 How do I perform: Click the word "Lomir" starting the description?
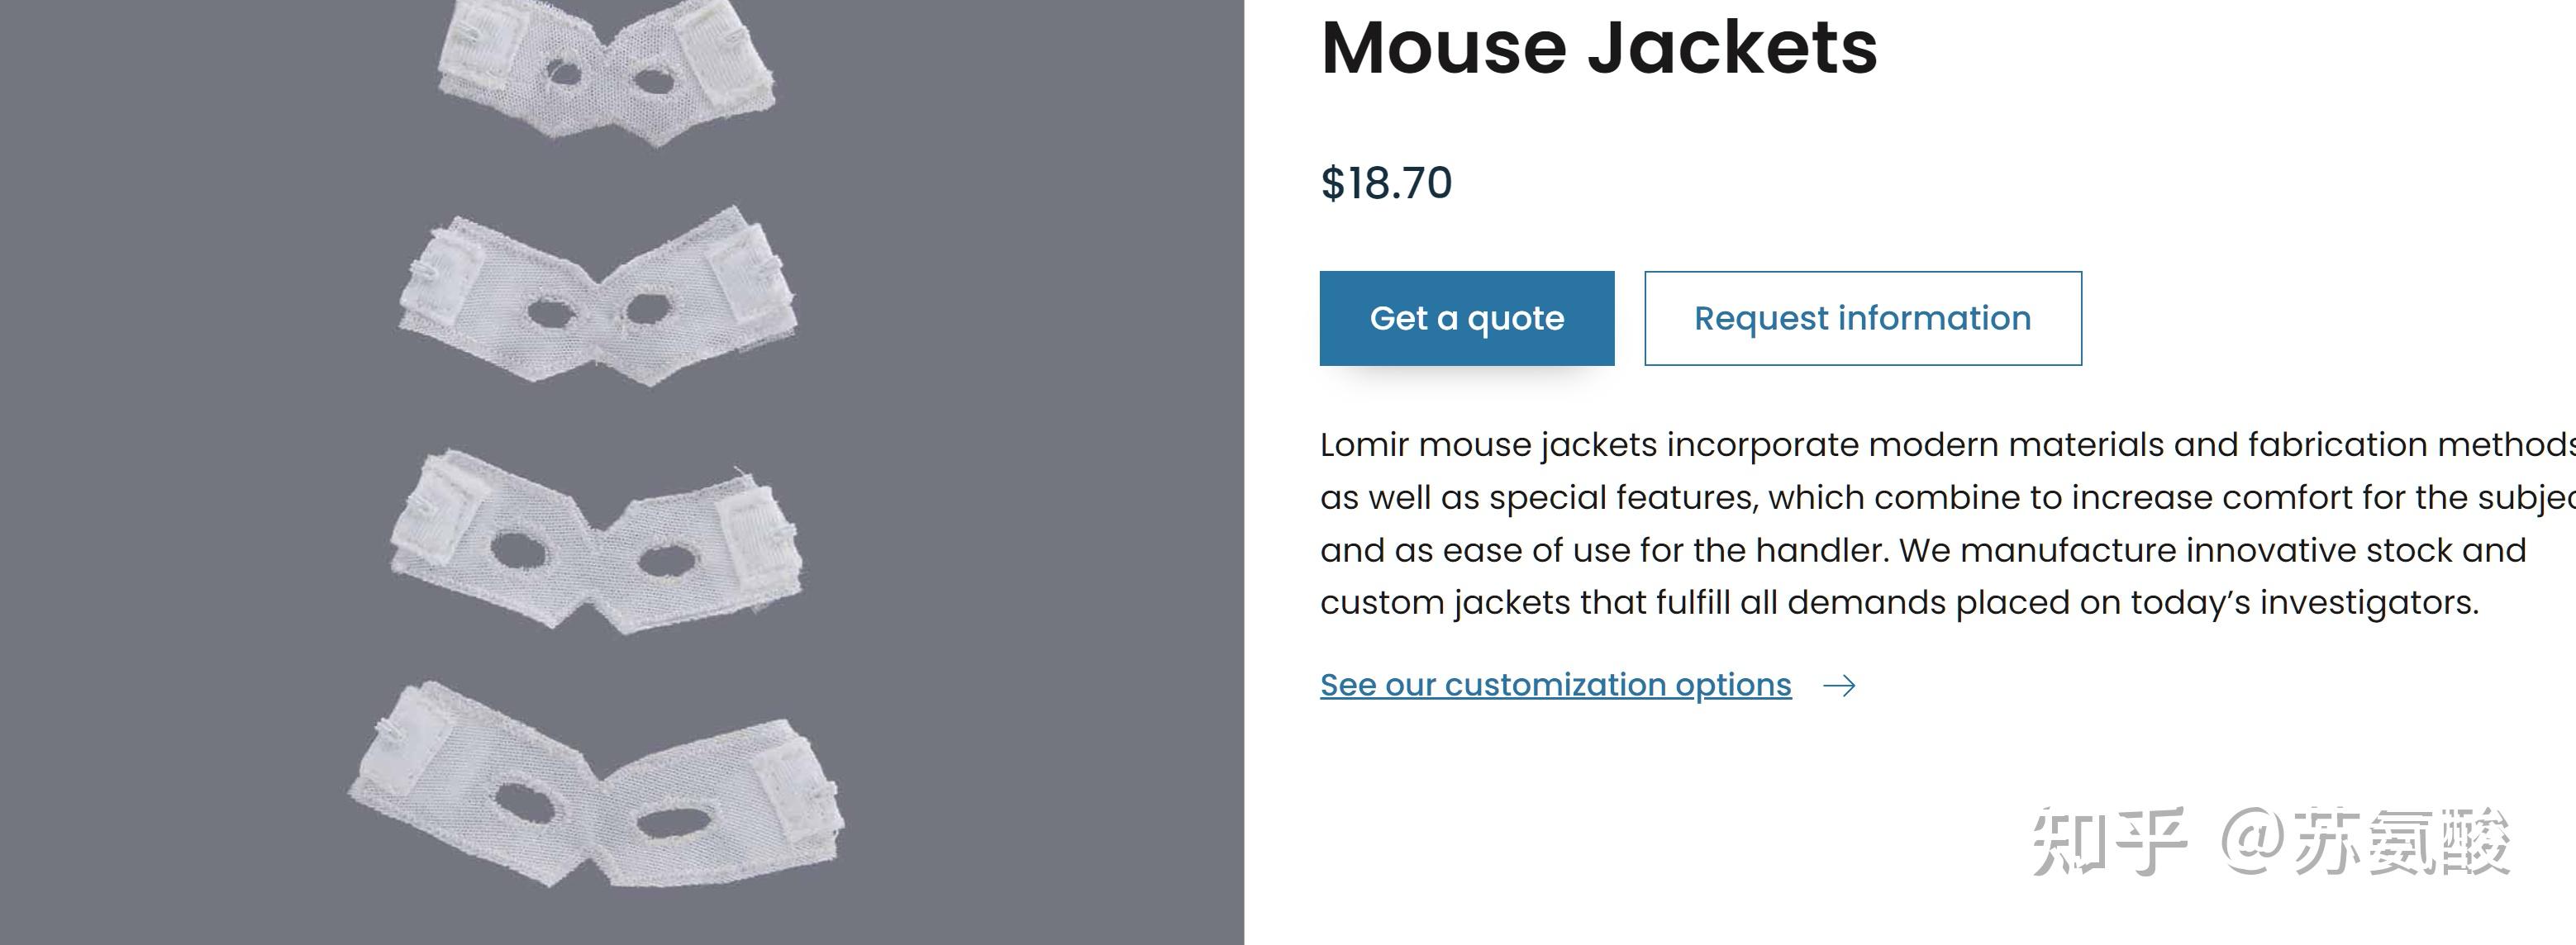(1364, 445)
